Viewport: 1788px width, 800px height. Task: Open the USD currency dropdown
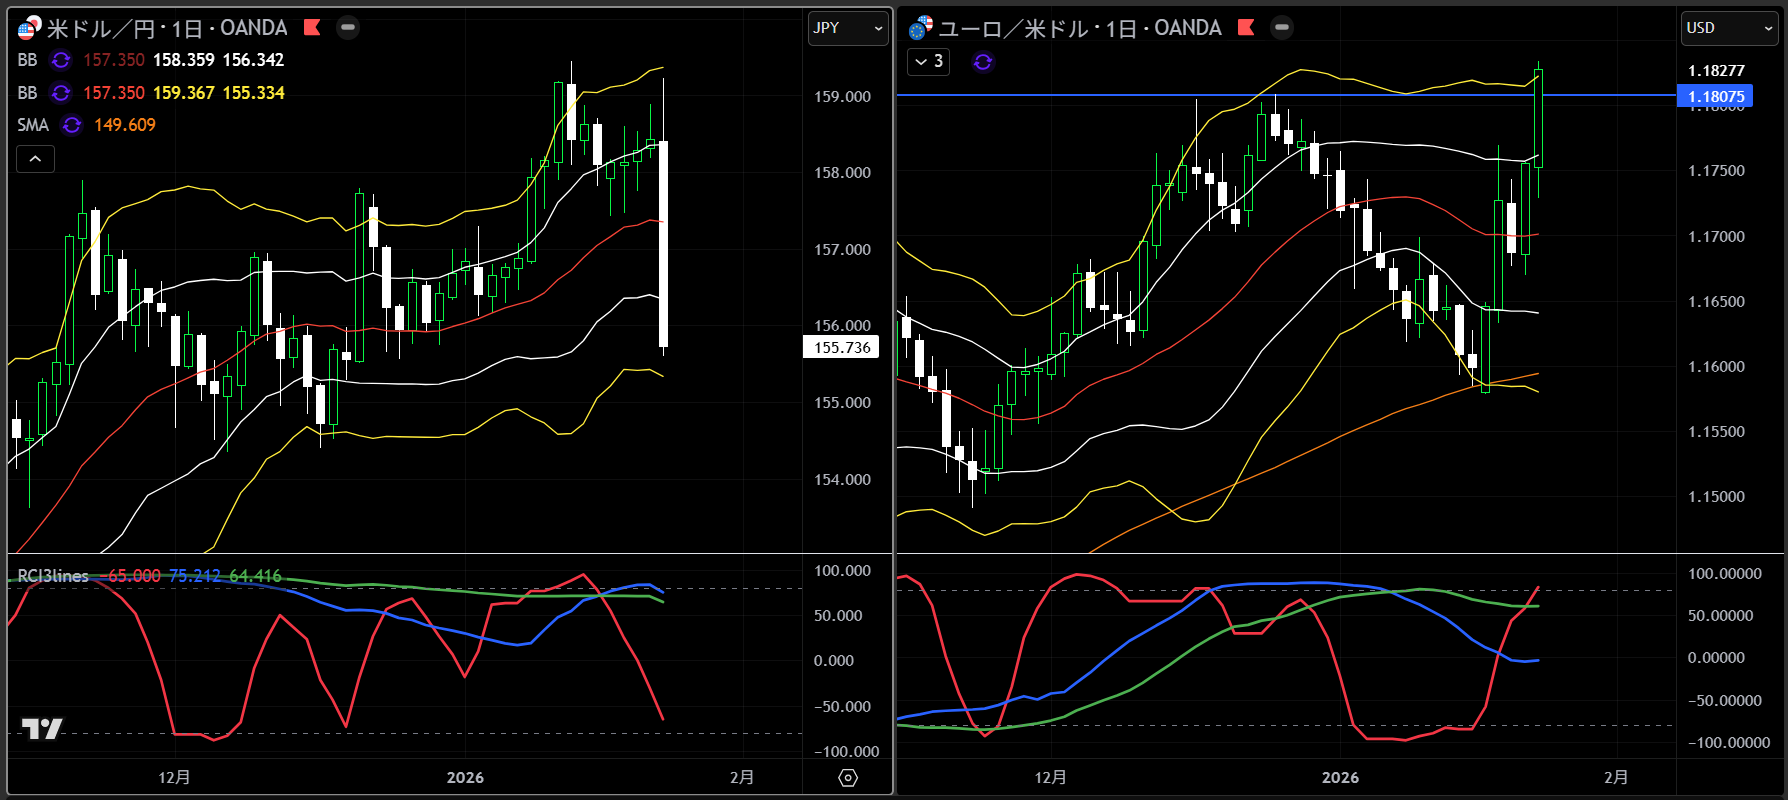coord(1729,28)
